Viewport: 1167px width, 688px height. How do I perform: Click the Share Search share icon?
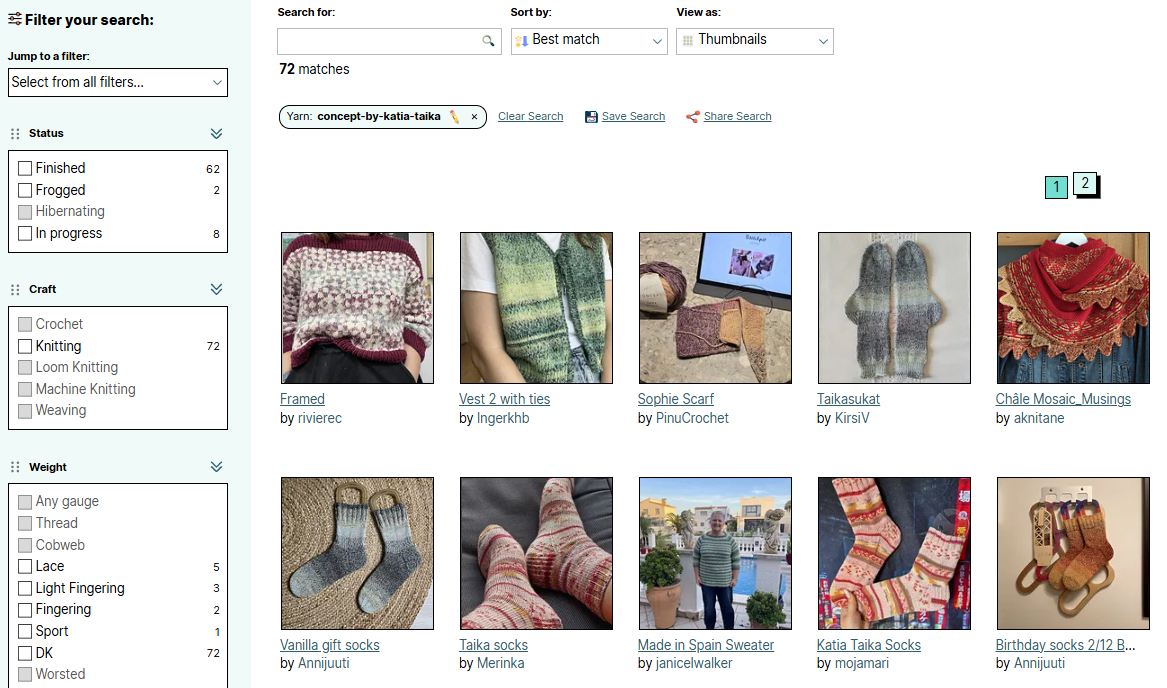pos(692,117)
